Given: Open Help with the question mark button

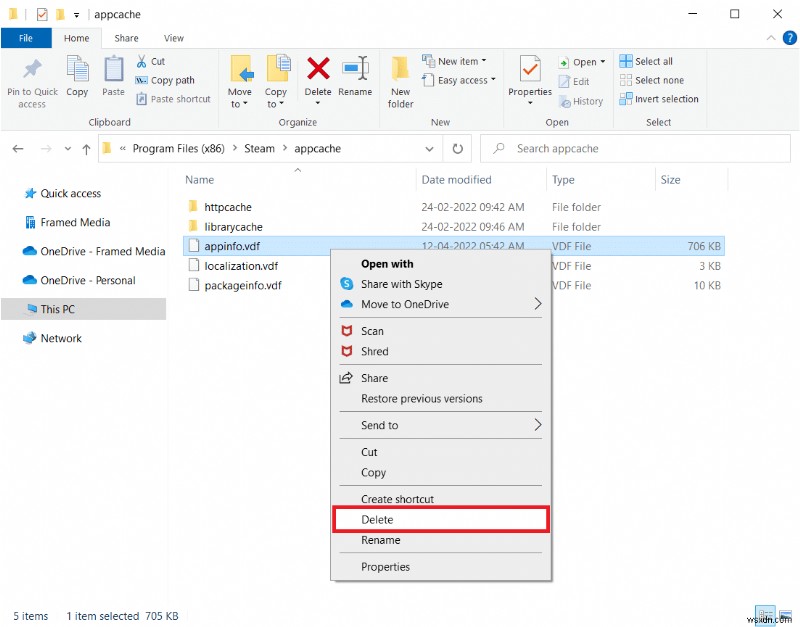Looking at the screenshot, I should point(789,38).
